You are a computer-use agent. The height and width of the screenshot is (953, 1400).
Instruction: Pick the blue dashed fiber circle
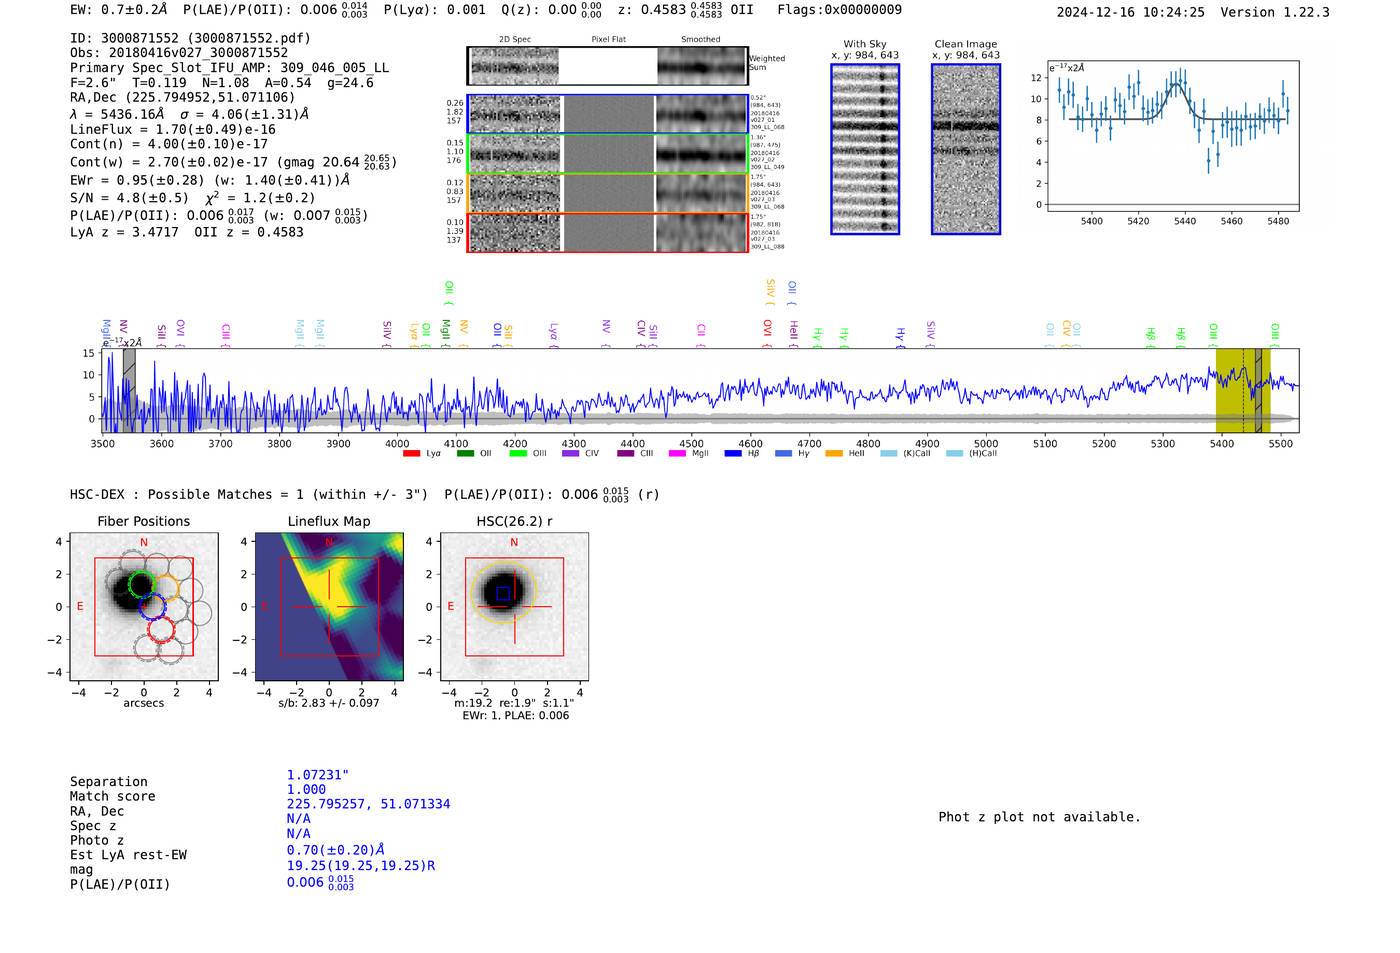coord(152,607)
